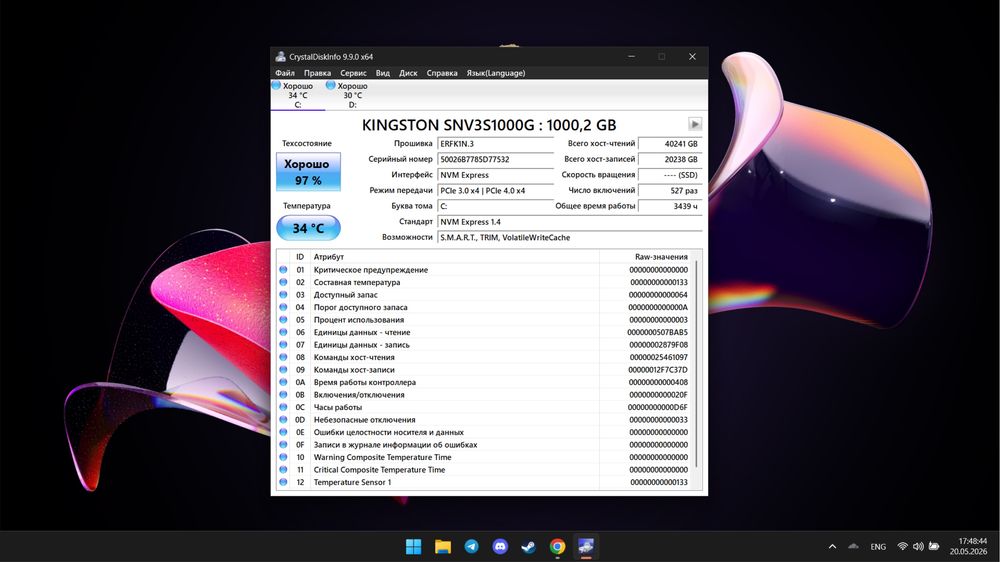Click the serial number field
The height and width of the screenshot is (562, 1000).
pos(496,159)
